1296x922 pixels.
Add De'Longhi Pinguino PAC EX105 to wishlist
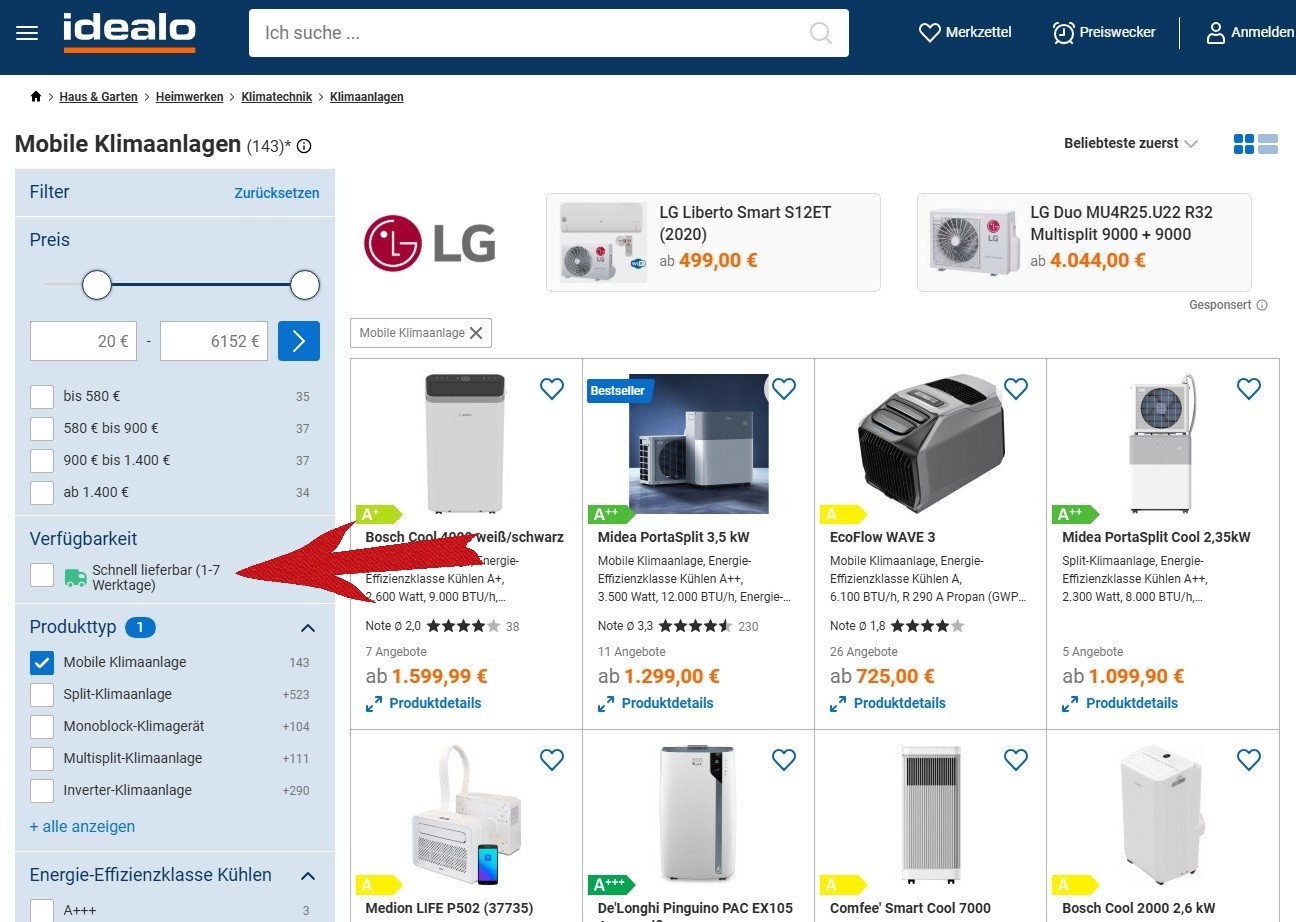tap(784, 760)
